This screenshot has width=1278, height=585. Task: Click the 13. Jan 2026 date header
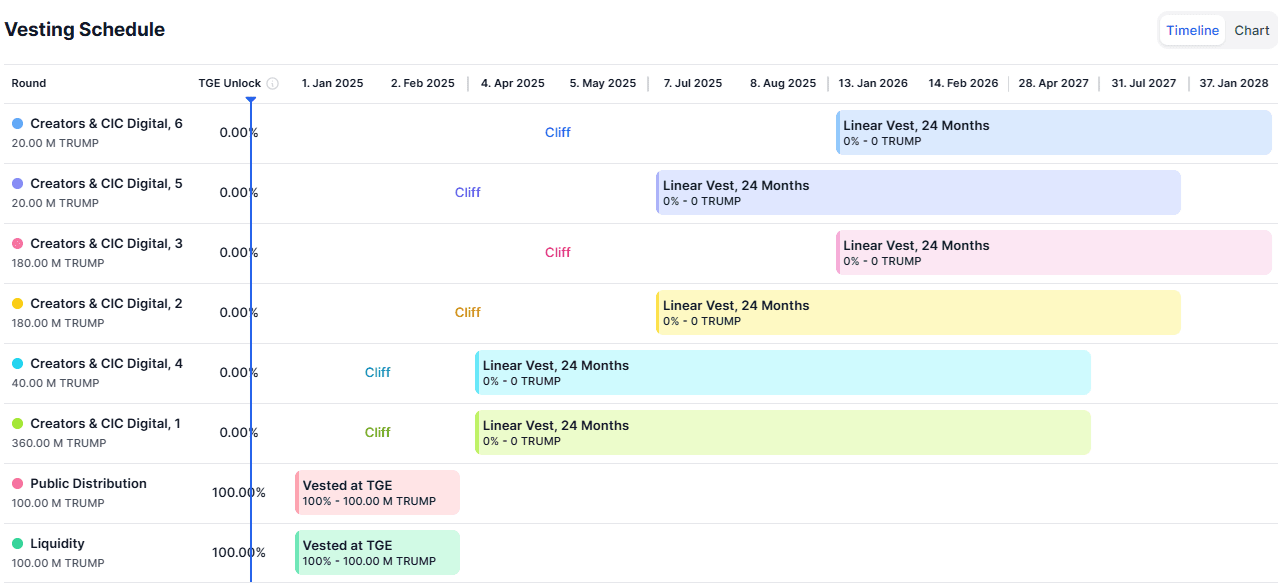pyautogui.click(x=873, y=84)
